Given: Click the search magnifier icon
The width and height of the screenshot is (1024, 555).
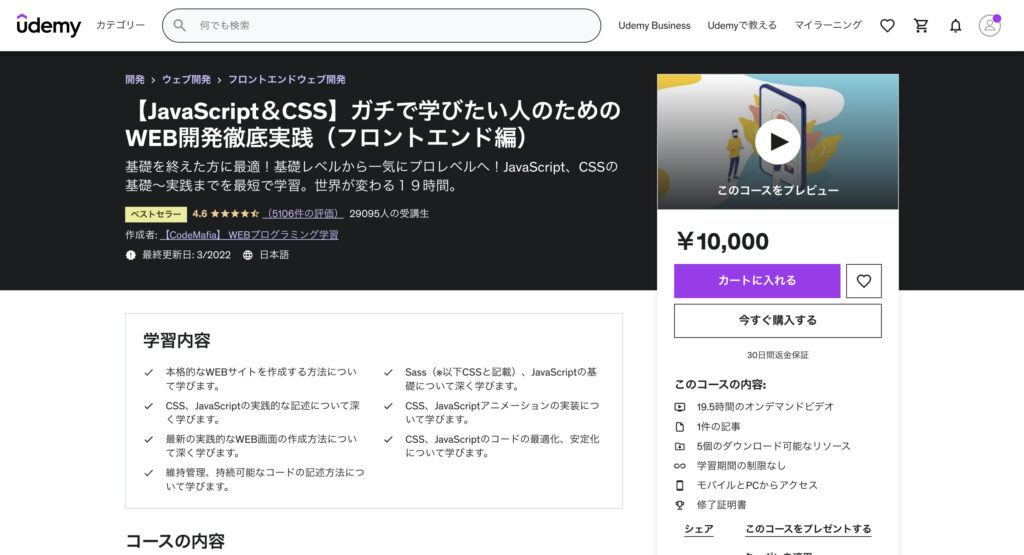Looking at the screenshot, I should click(x=180, y=25).
